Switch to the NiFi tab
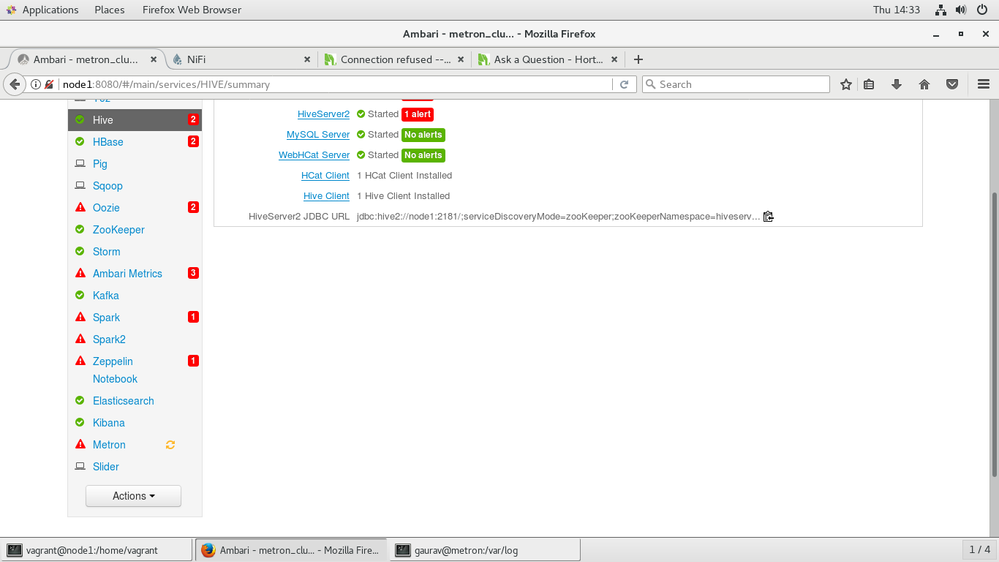The width and height of the screenshot is (999, 562). click(242, 59)
